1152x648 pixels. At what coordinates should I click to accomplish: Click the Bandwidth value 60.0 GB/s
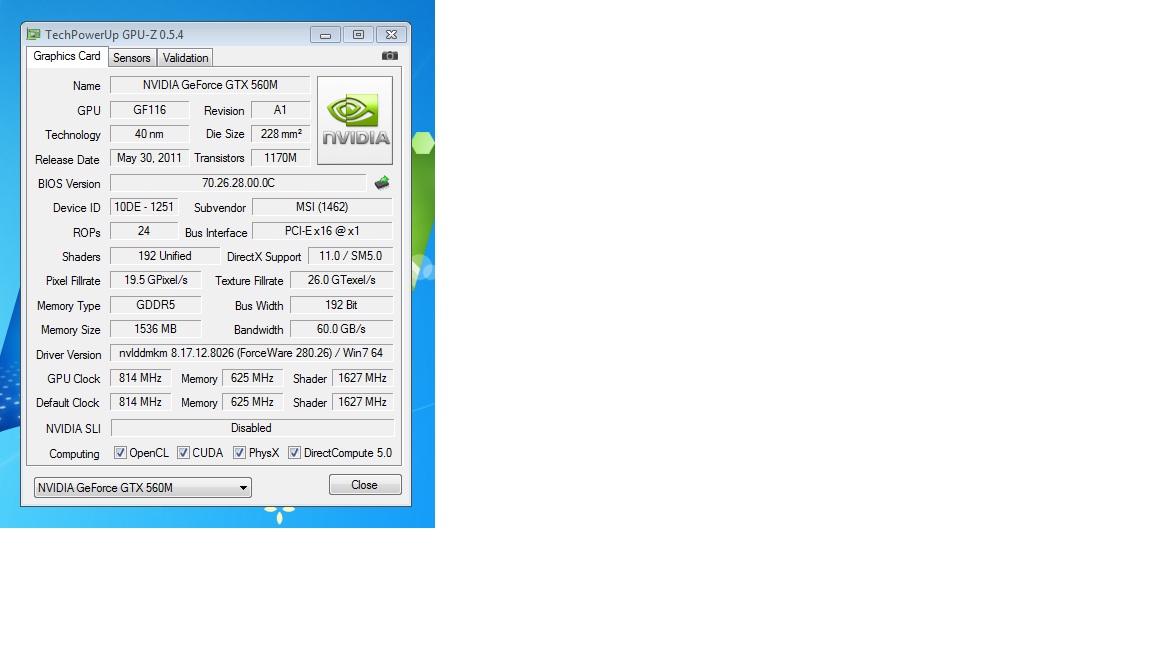(342, 329)
